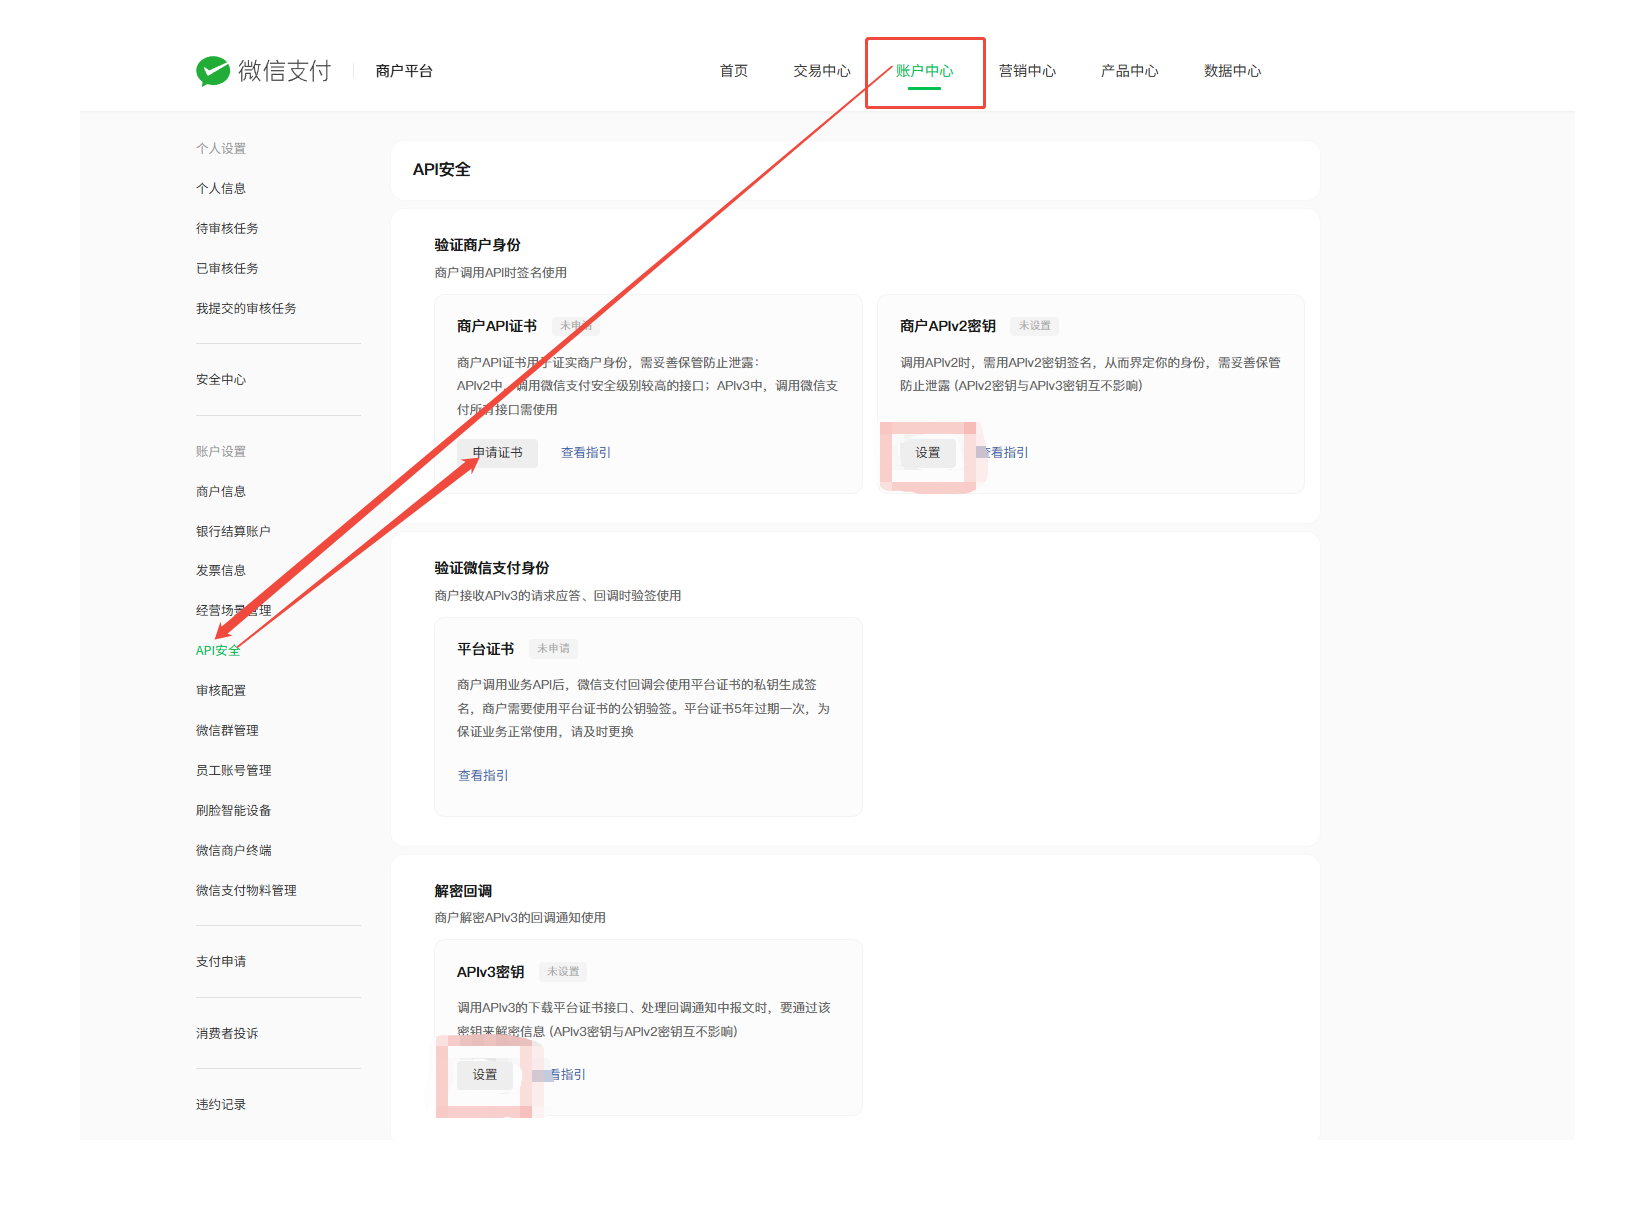
Task: Go to 安全中心 sidebar item
Action: [x=221, y=380]
